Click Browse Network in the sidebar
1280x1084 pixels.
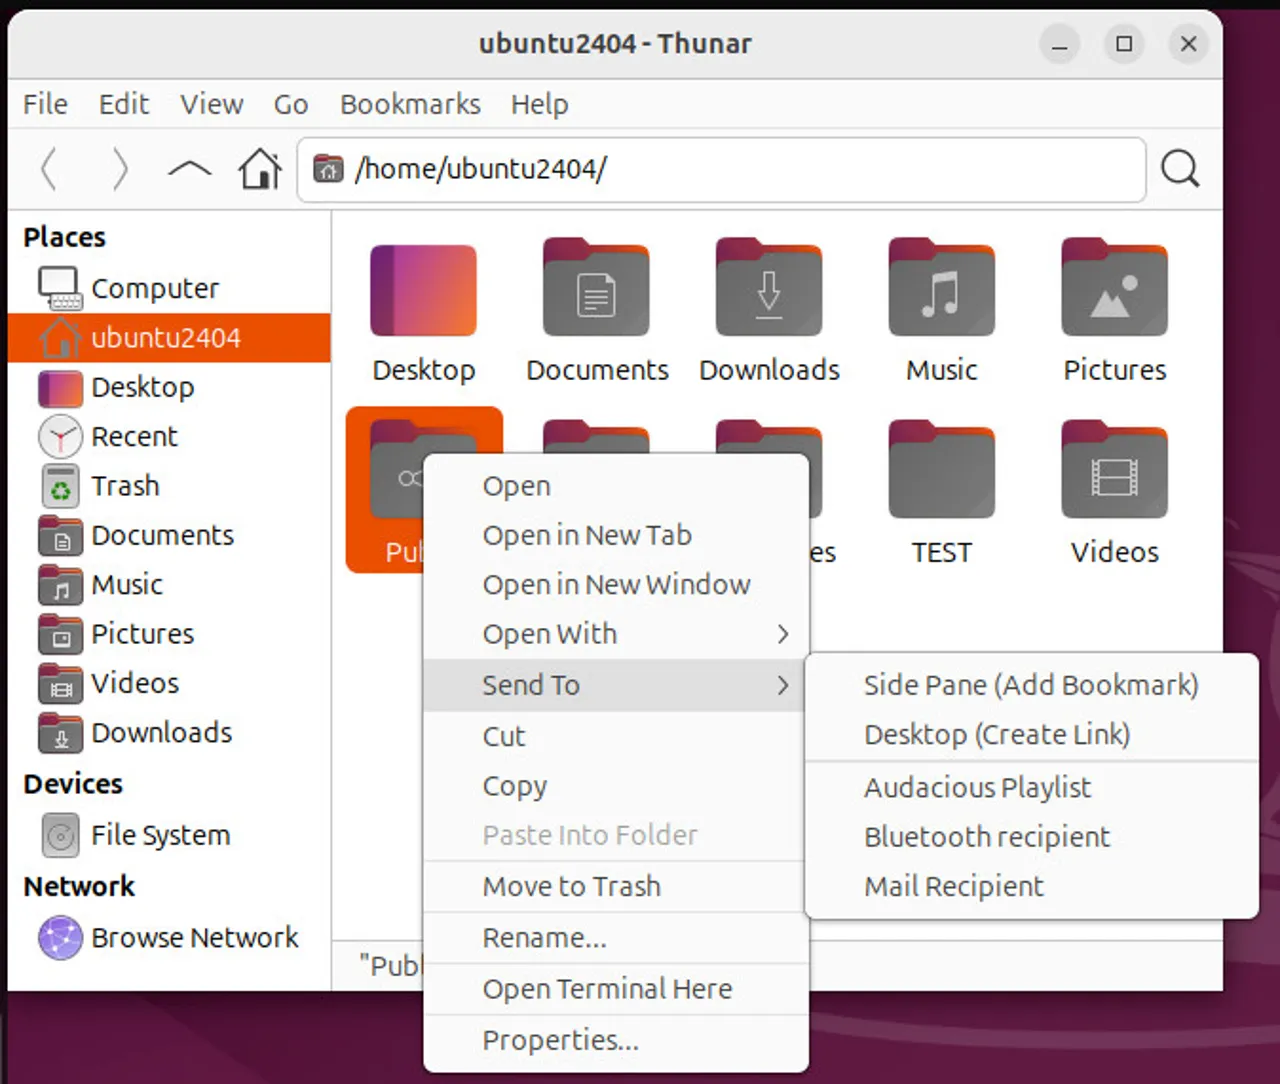194,938
